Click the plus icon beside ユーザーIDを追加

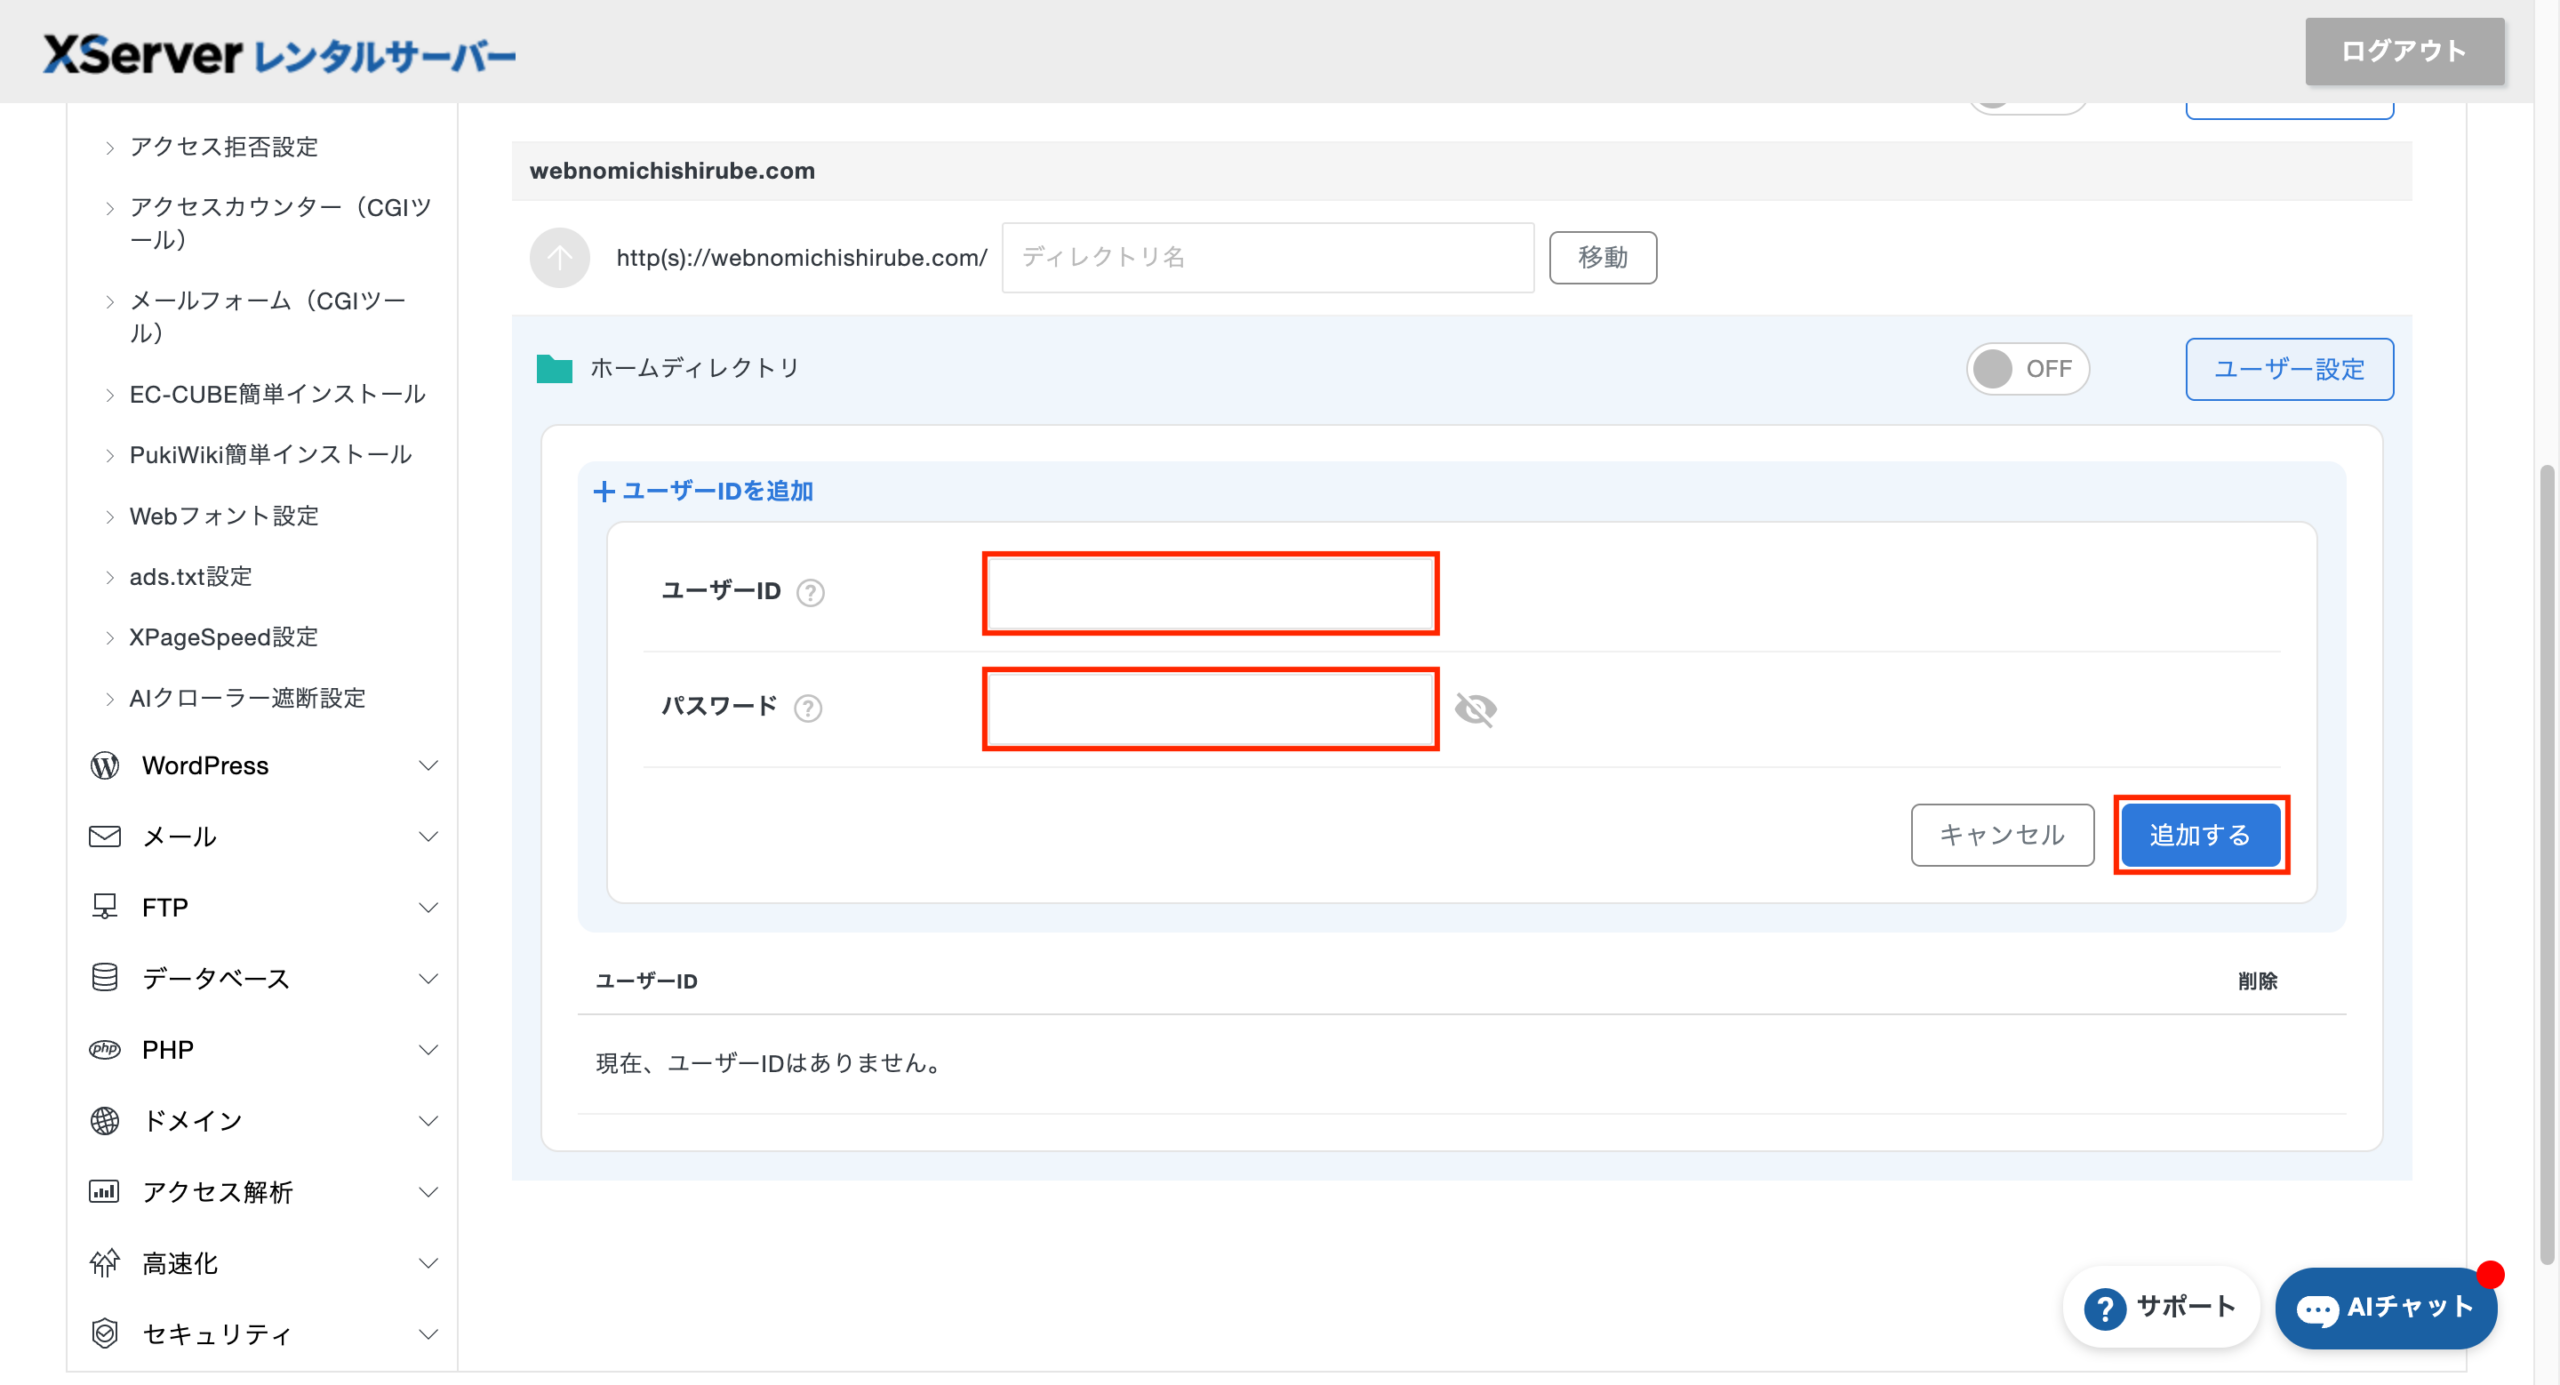pyautogui.click(x=604, y=491)
